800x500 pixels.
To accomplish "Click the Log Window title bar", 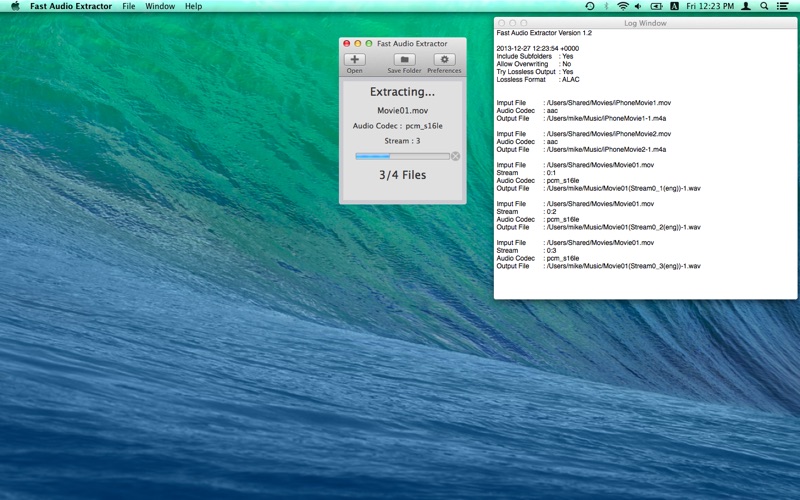I will tap(644, 22).
